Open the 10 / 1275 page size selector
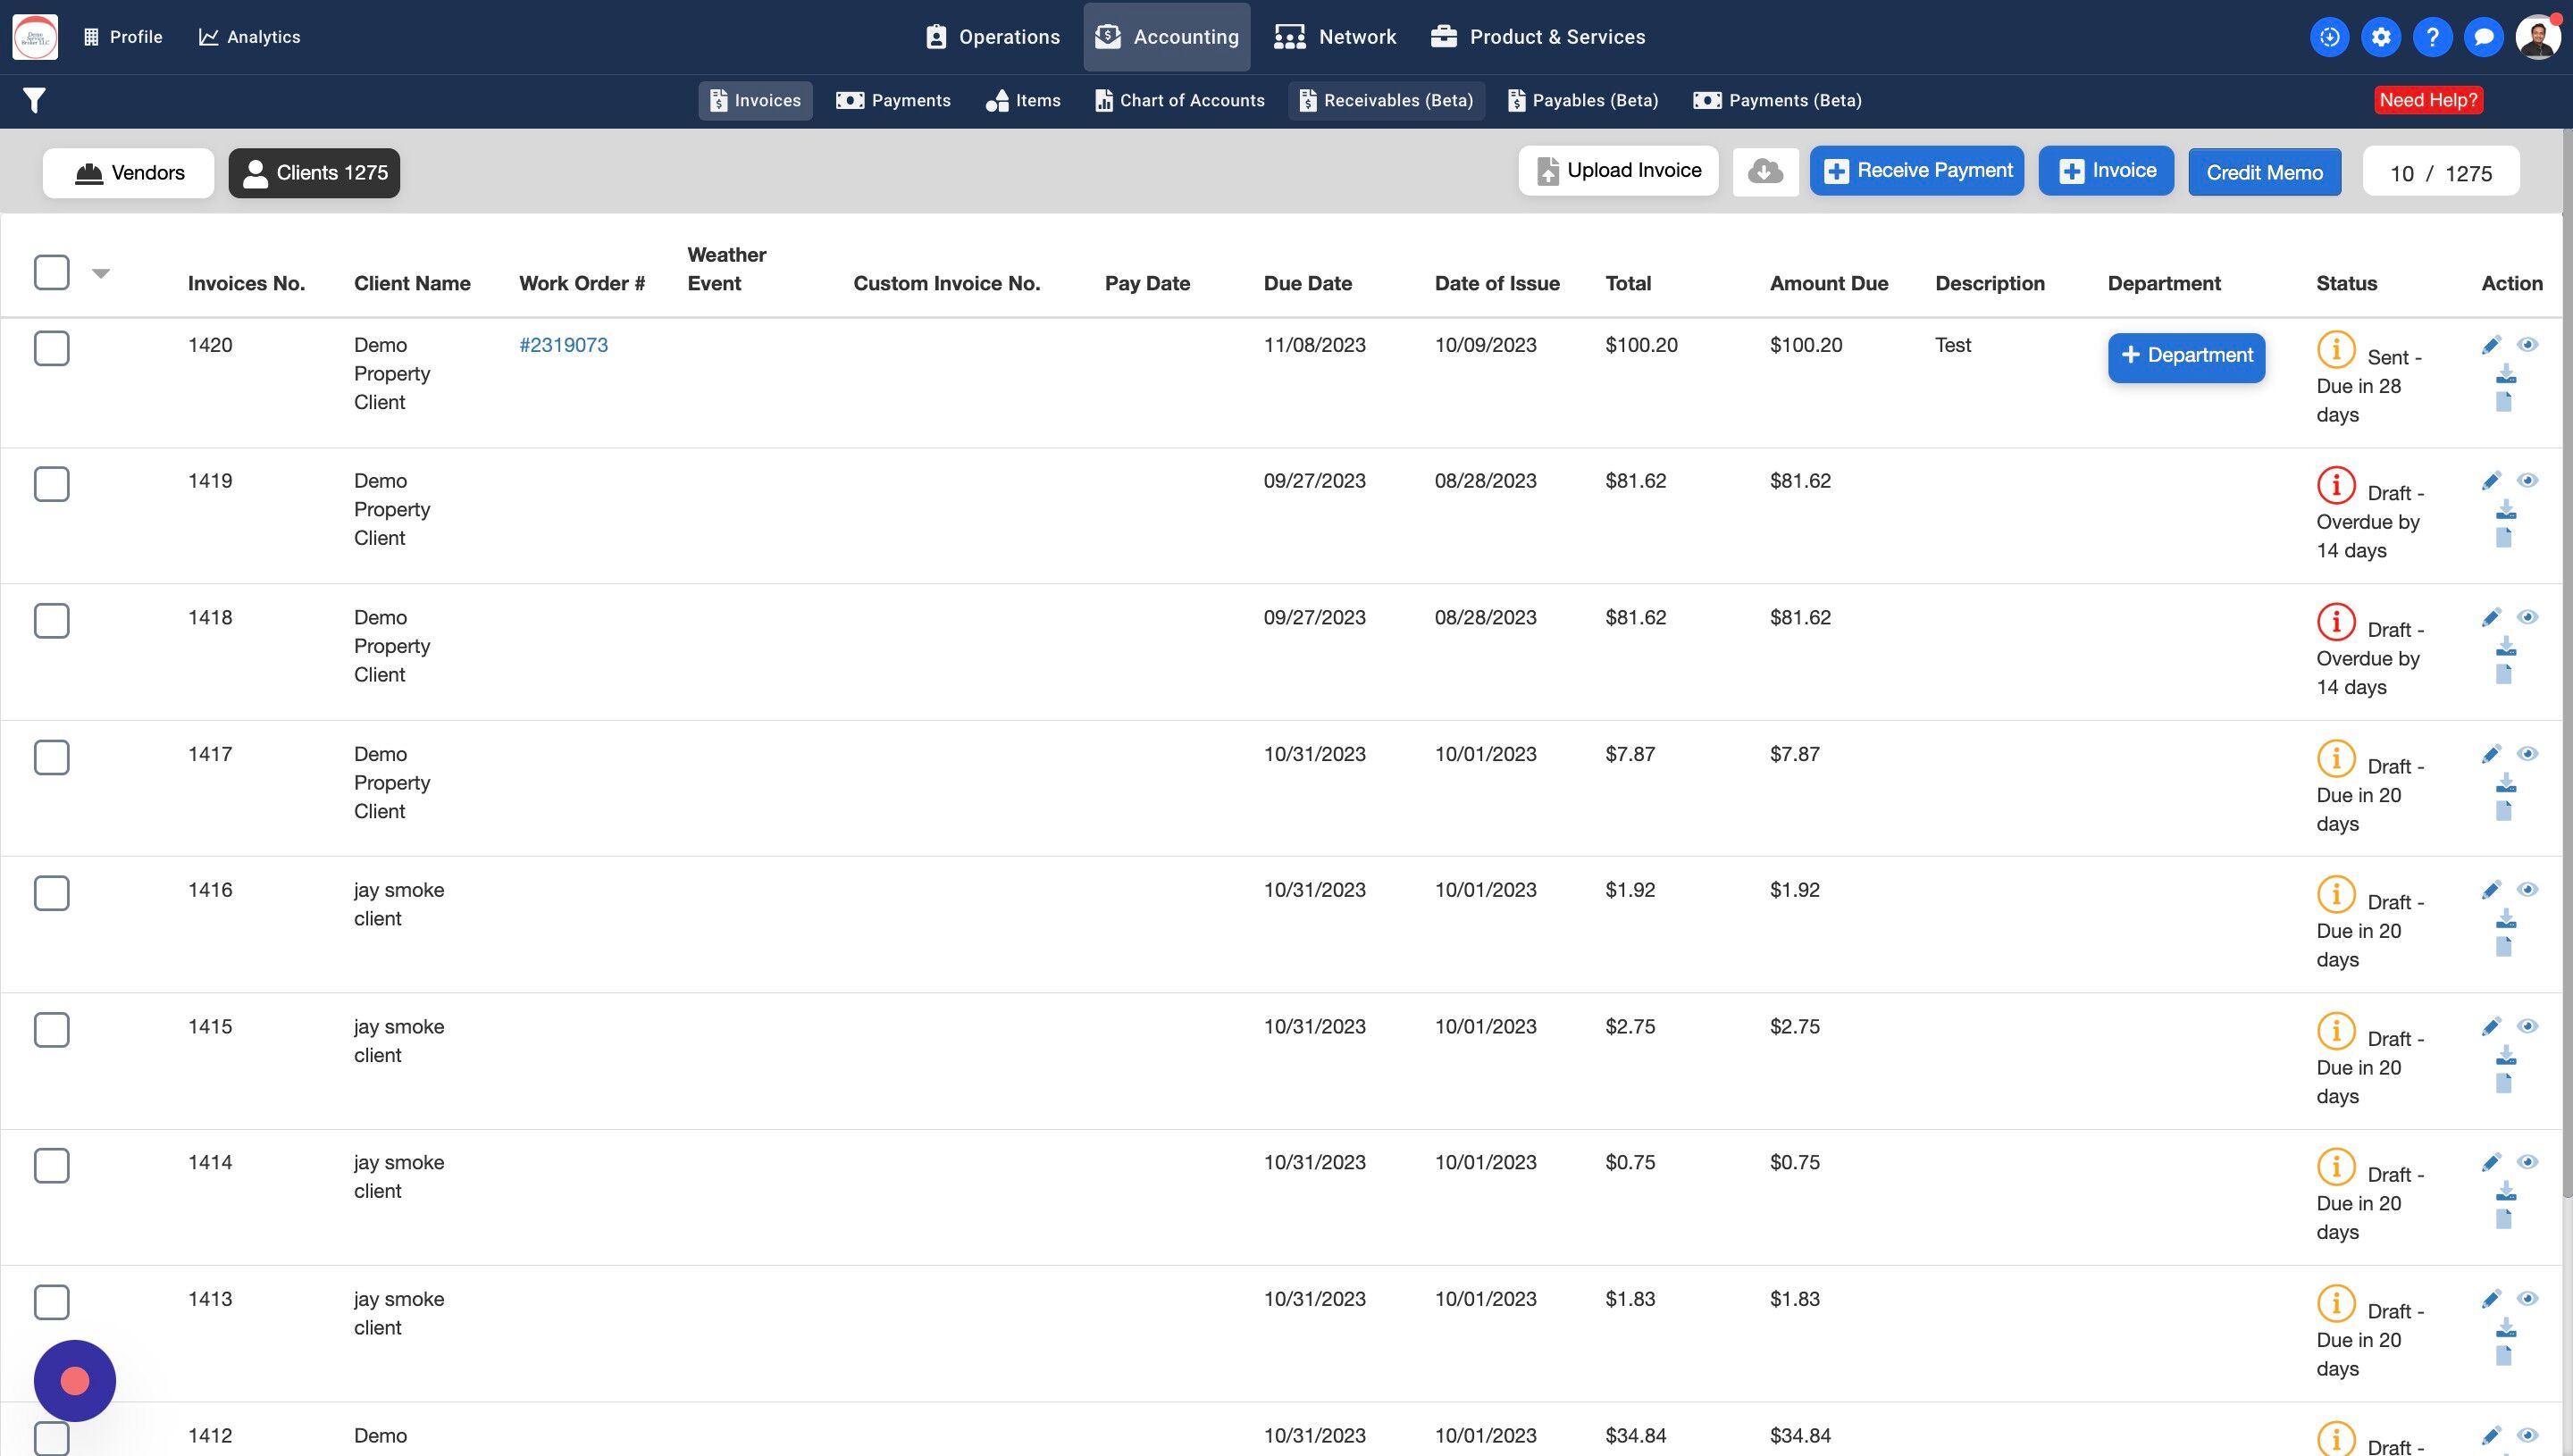Image resolution: width=2573 pixels, height=1456 pixels. [2440, 173]
